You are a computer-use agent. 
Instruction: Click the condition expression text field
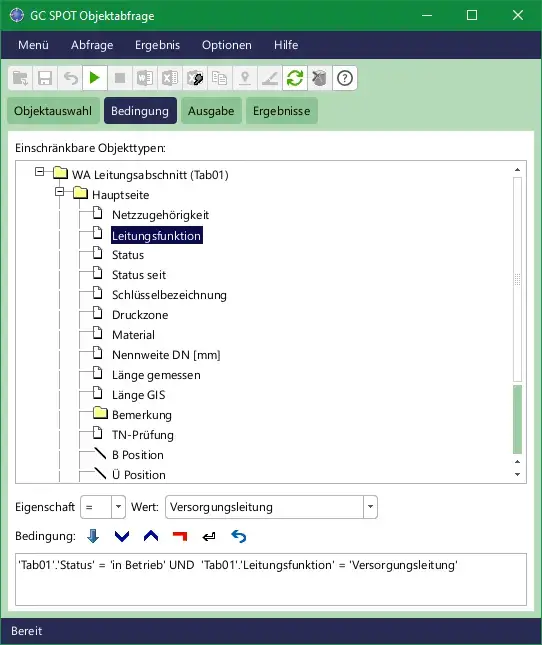click(271, 579)
